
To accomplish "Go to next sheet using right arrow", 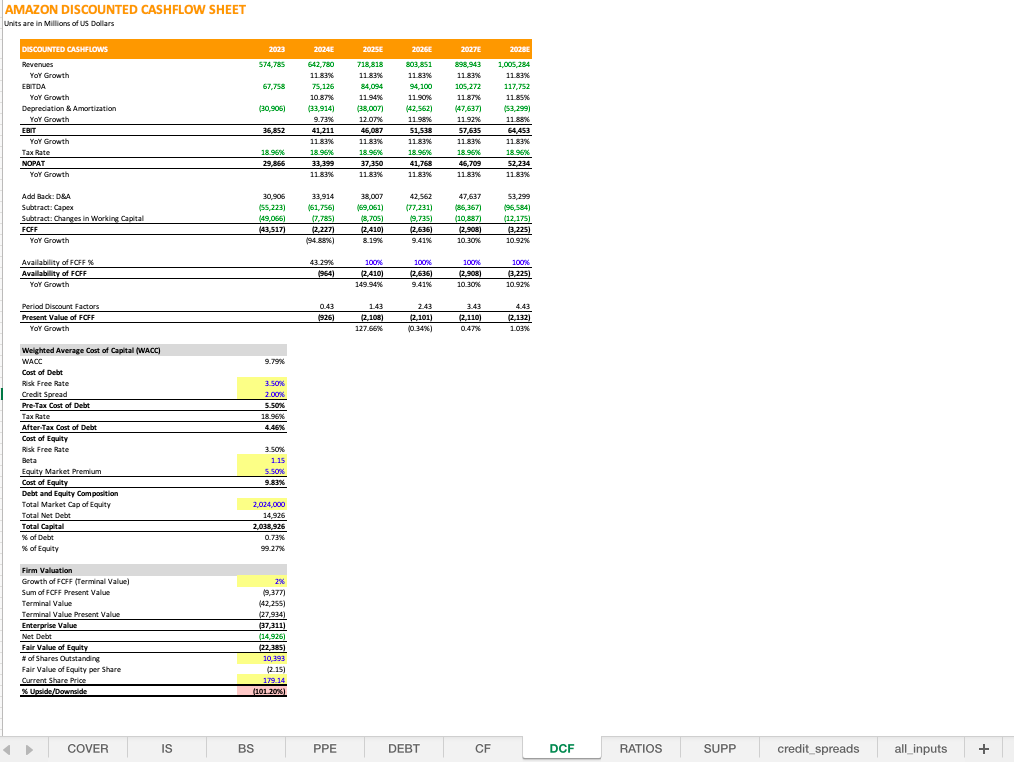I will click(29, 749).
